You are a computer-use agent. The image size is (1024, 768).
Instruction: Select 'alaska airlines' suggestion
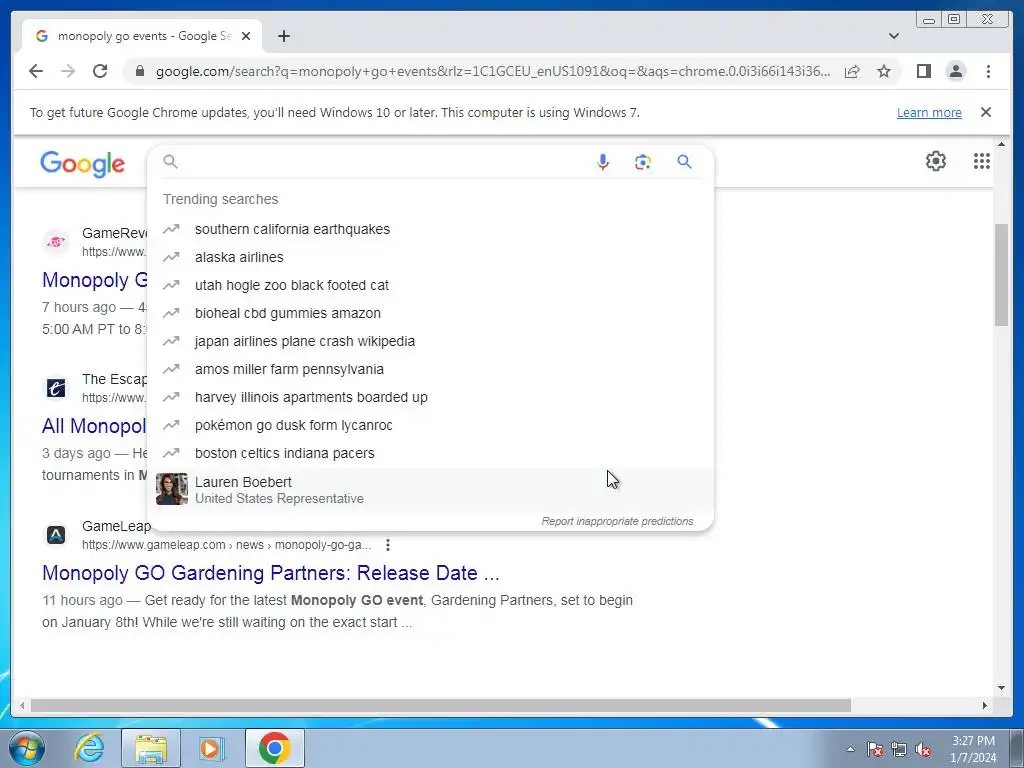point(431,257)
